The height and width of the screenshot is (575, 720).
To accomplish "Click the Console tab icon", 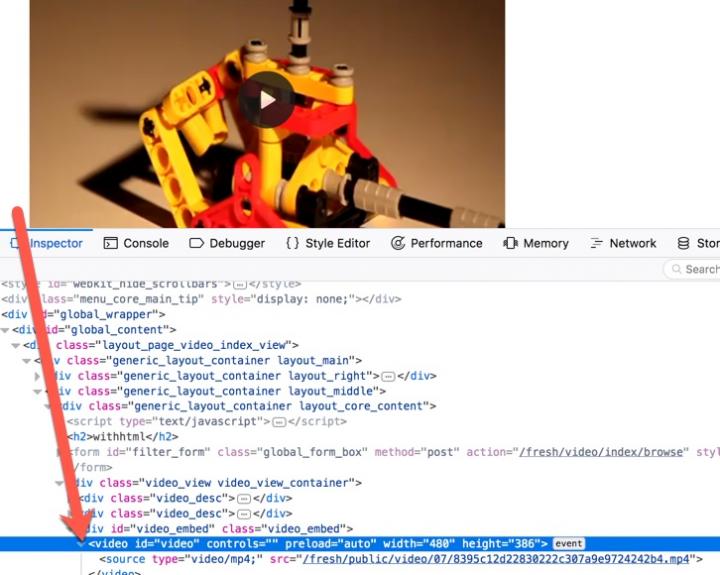I will (111, 243).
